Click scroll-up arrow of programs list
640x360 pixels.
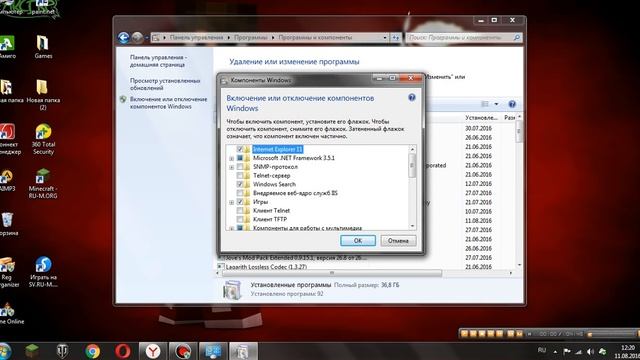519,117
